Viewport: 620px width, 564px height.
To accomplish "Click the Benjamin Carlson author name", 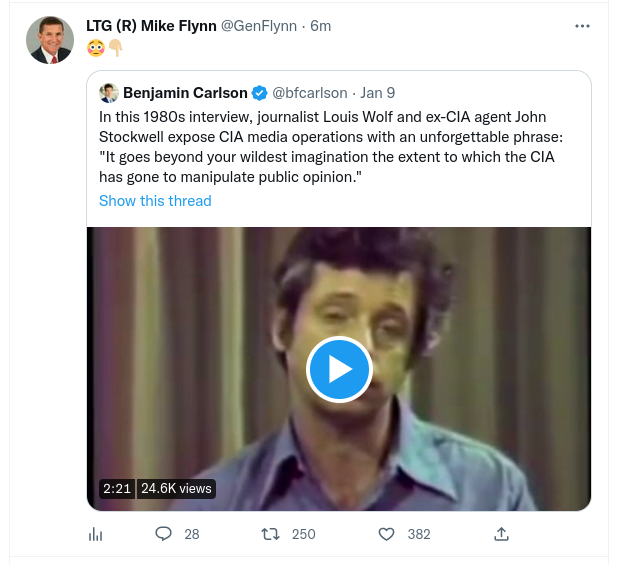I will pos(185,93).
